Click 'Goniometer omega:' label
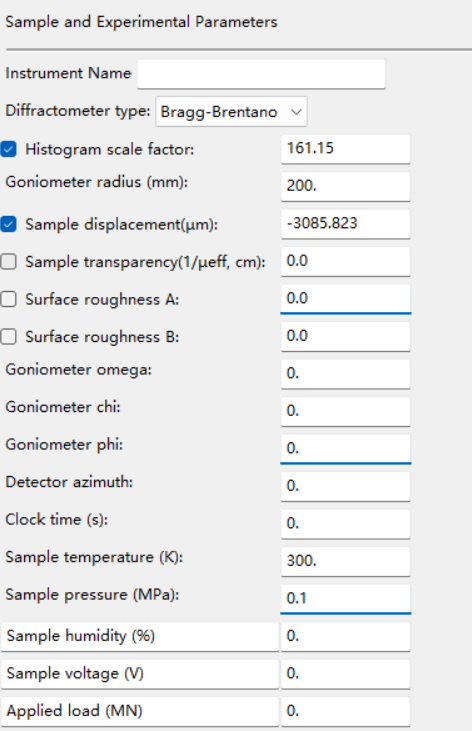This screenshot has height=731, width=472. pos(78,370)
